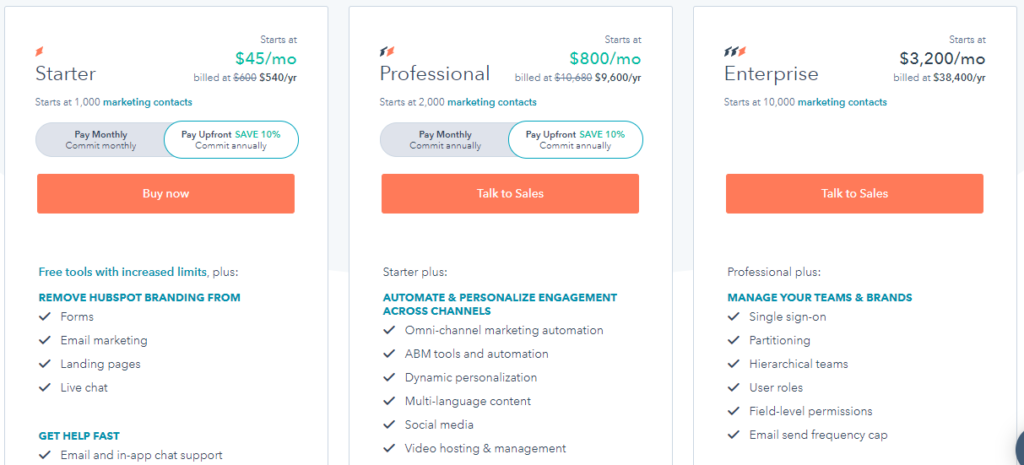
Task: Select Pay Upfront for the Starter plan
Action: tap(231, 140)
